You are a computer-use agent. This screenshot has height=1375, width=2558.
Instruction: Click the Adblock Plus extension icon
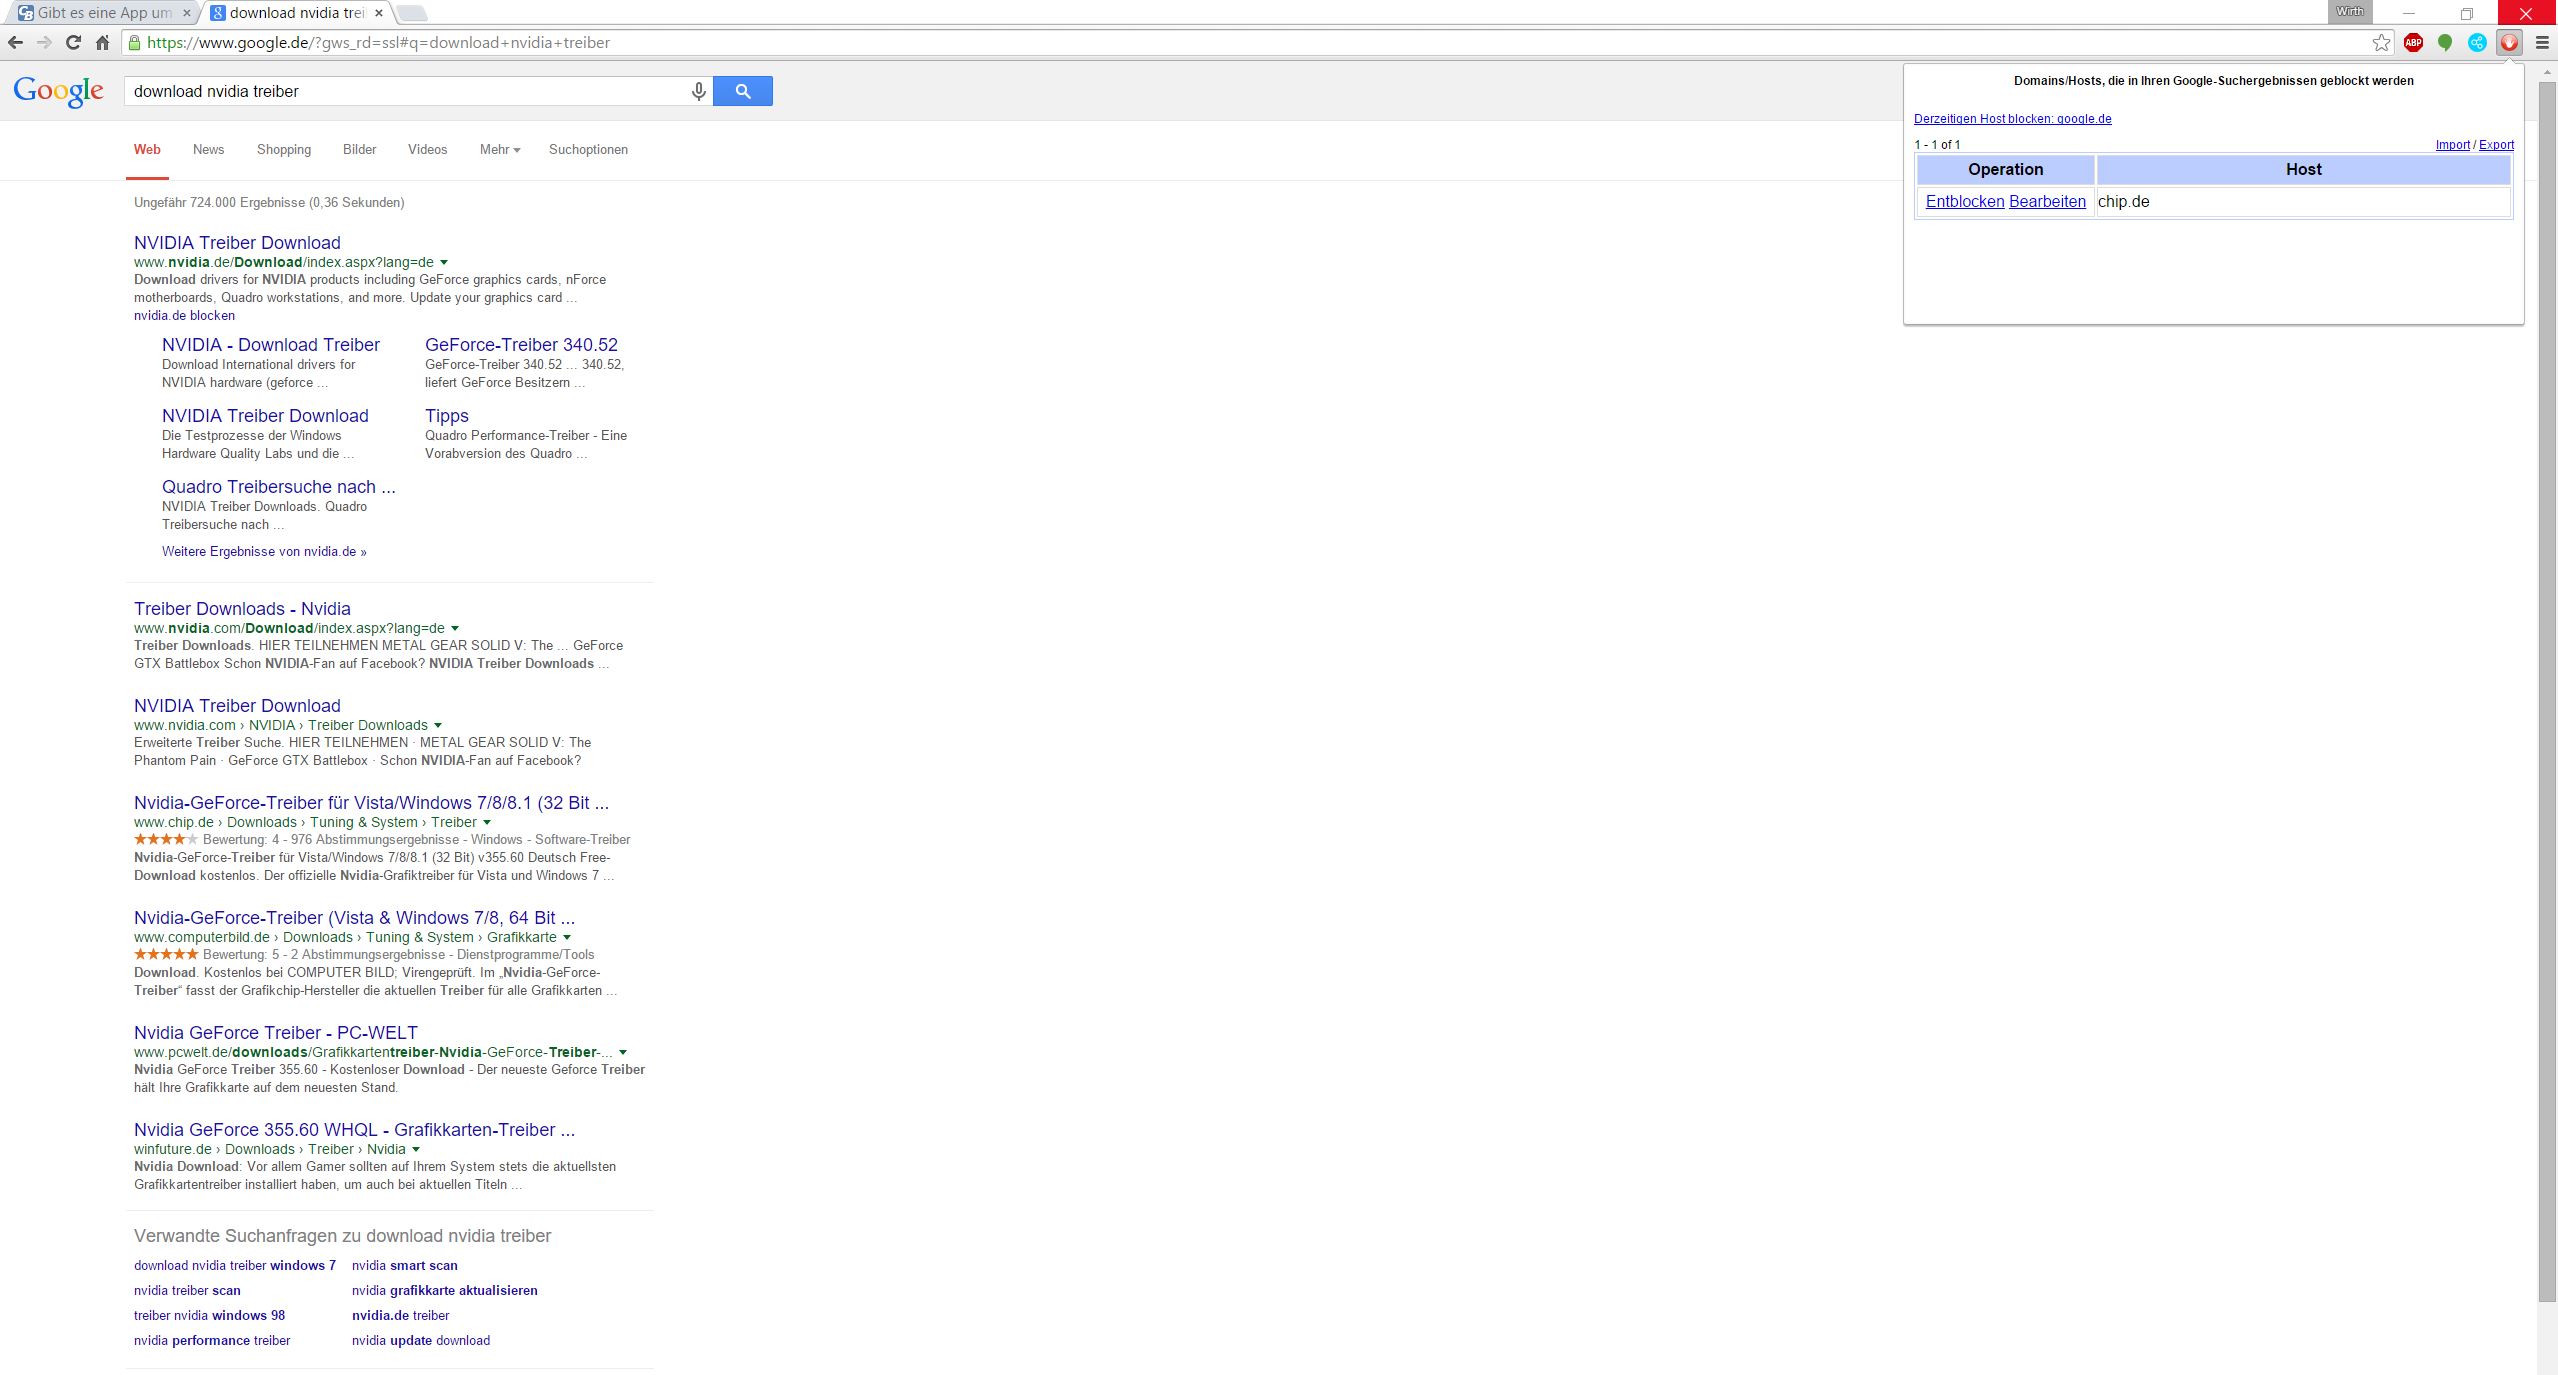pyautogui.click(x=2413, y=42)
